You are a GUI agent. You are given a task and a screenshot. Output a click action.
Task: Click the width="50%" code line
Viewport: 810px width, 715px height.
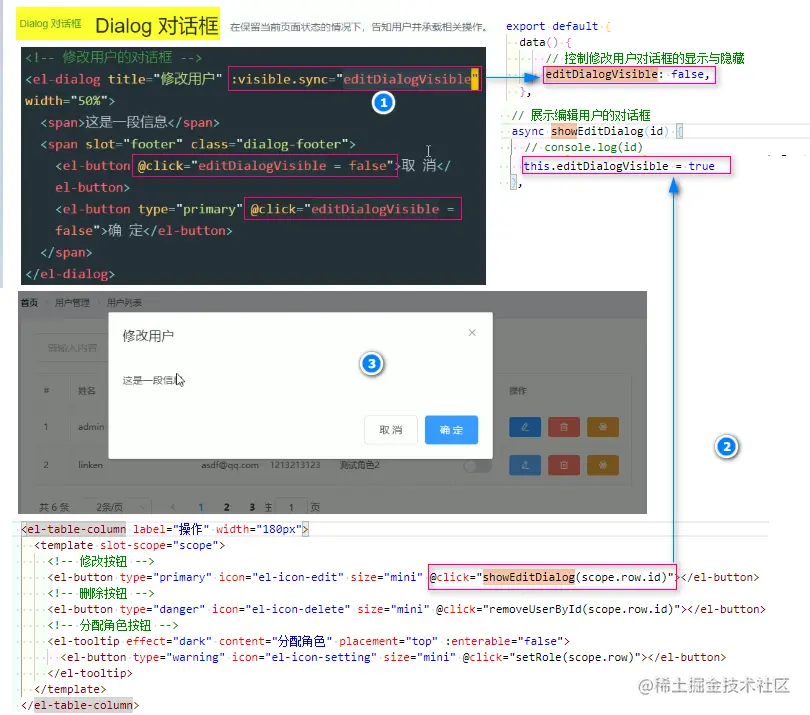[x=70, y=101]
